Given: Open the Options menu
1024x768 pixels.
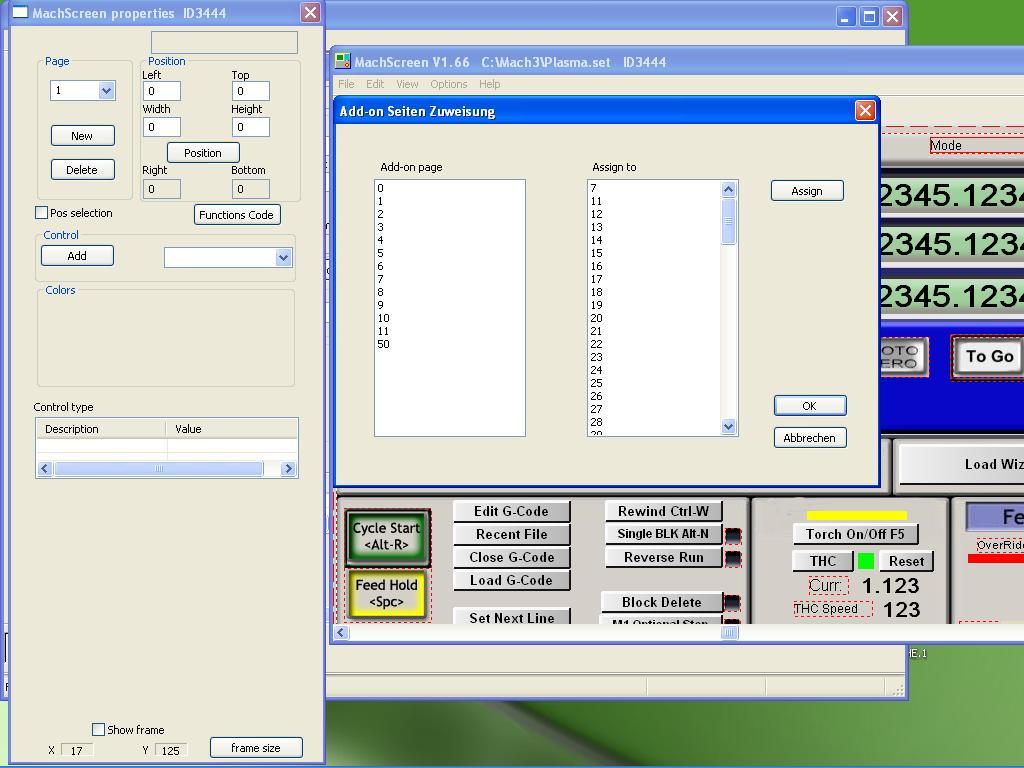Looking at the screenshot, I should click(449, 84).
